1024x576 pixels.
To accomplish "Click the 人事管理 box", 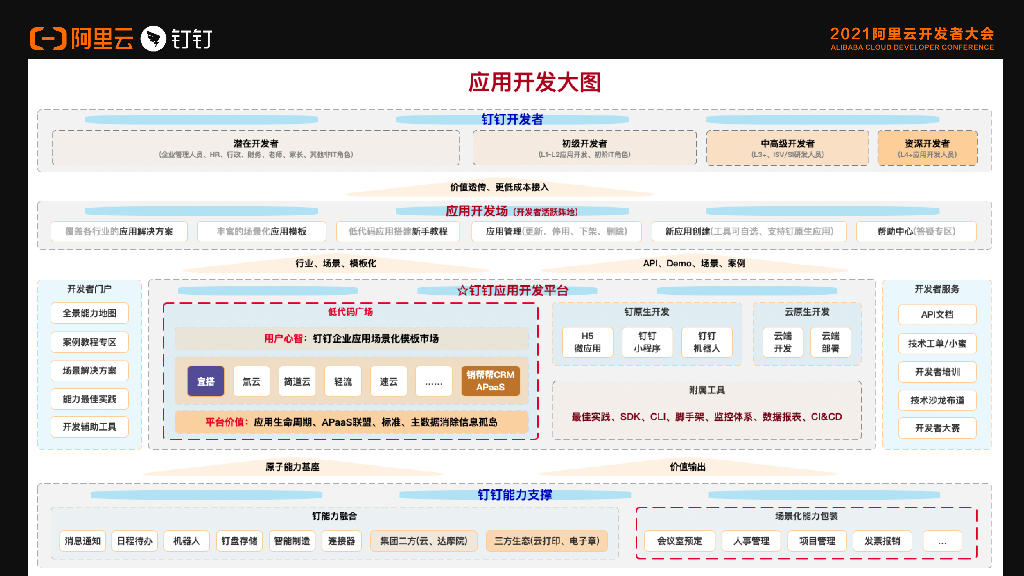I will [x=751, y=541].
